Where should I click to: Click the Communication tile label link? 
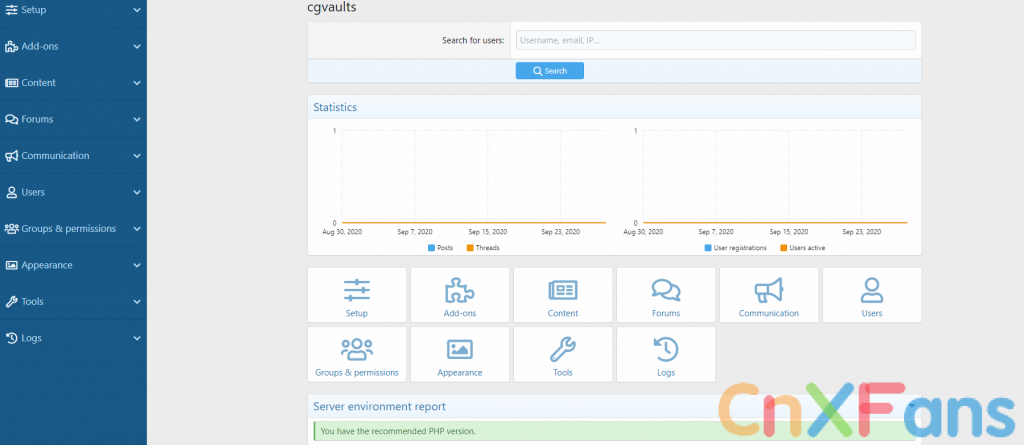click(769, 314)
